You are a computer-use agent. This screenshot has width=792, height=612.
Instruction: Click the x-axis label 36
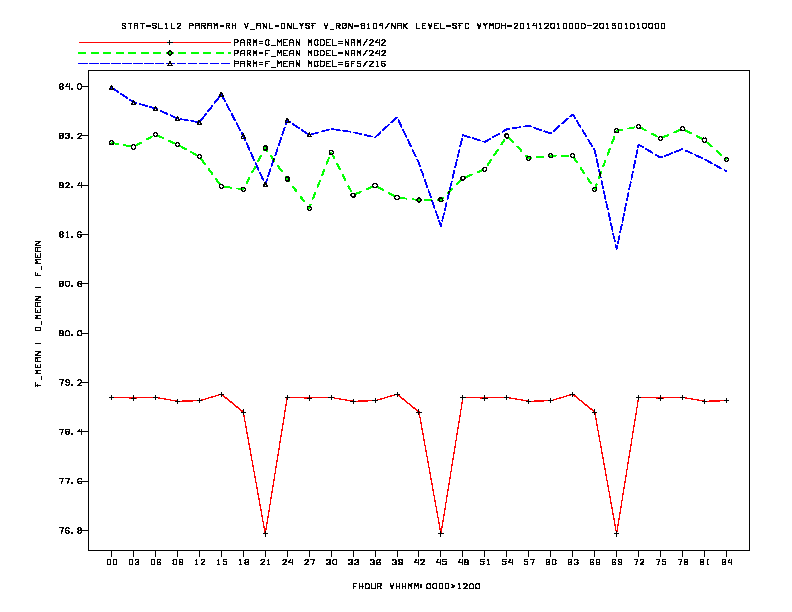point(375,562)
